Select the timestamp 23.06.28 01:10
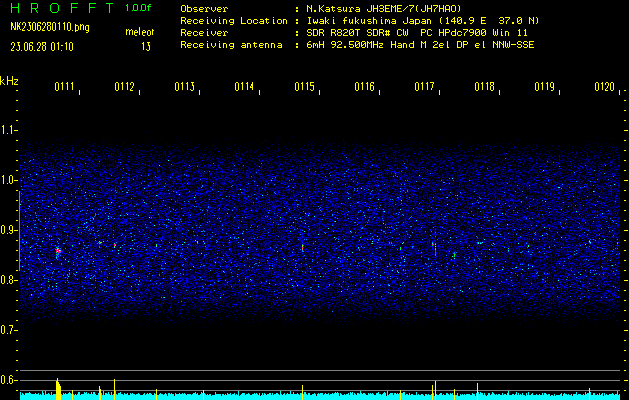629x400 pixels. (x=42, y=47)
